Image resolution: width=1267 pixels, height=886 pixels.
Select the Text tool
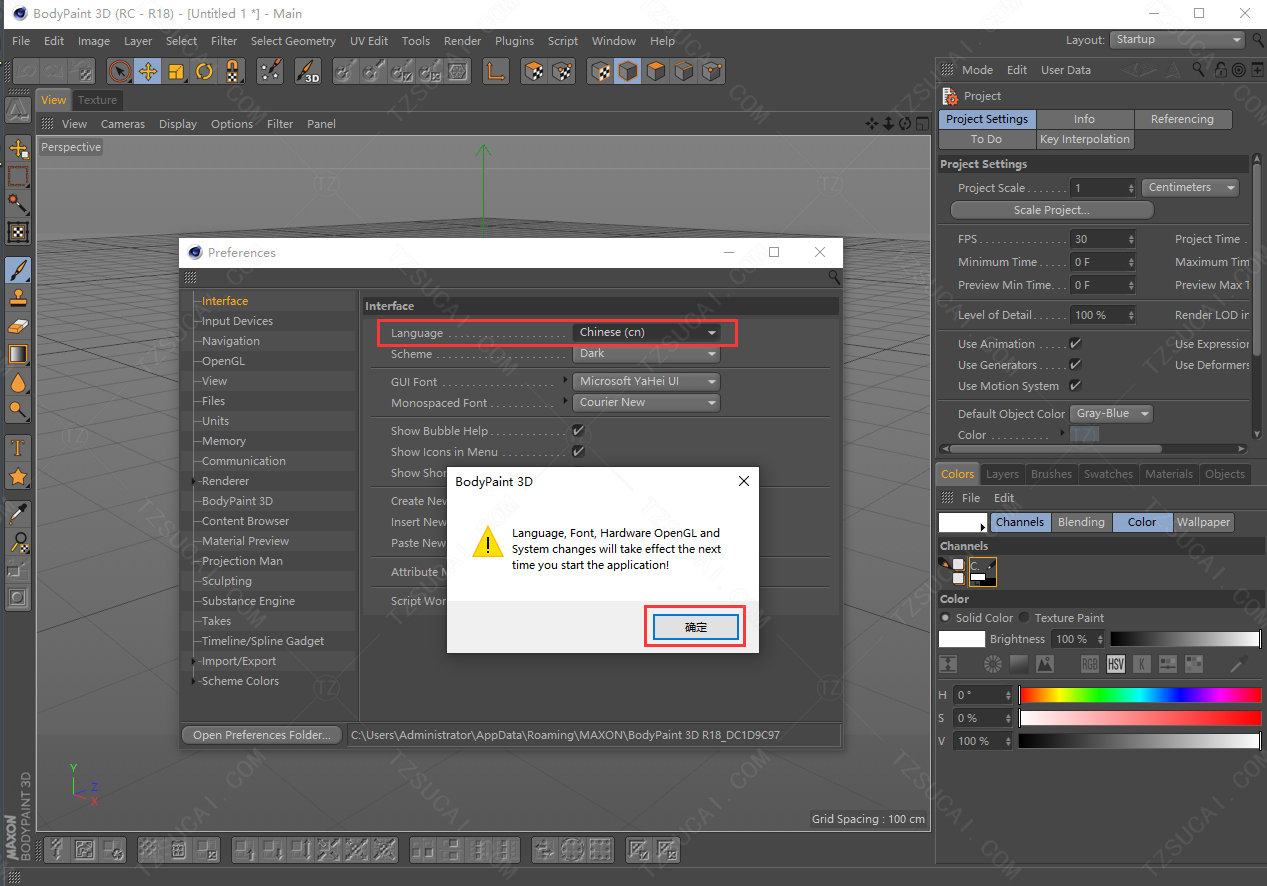18,447
